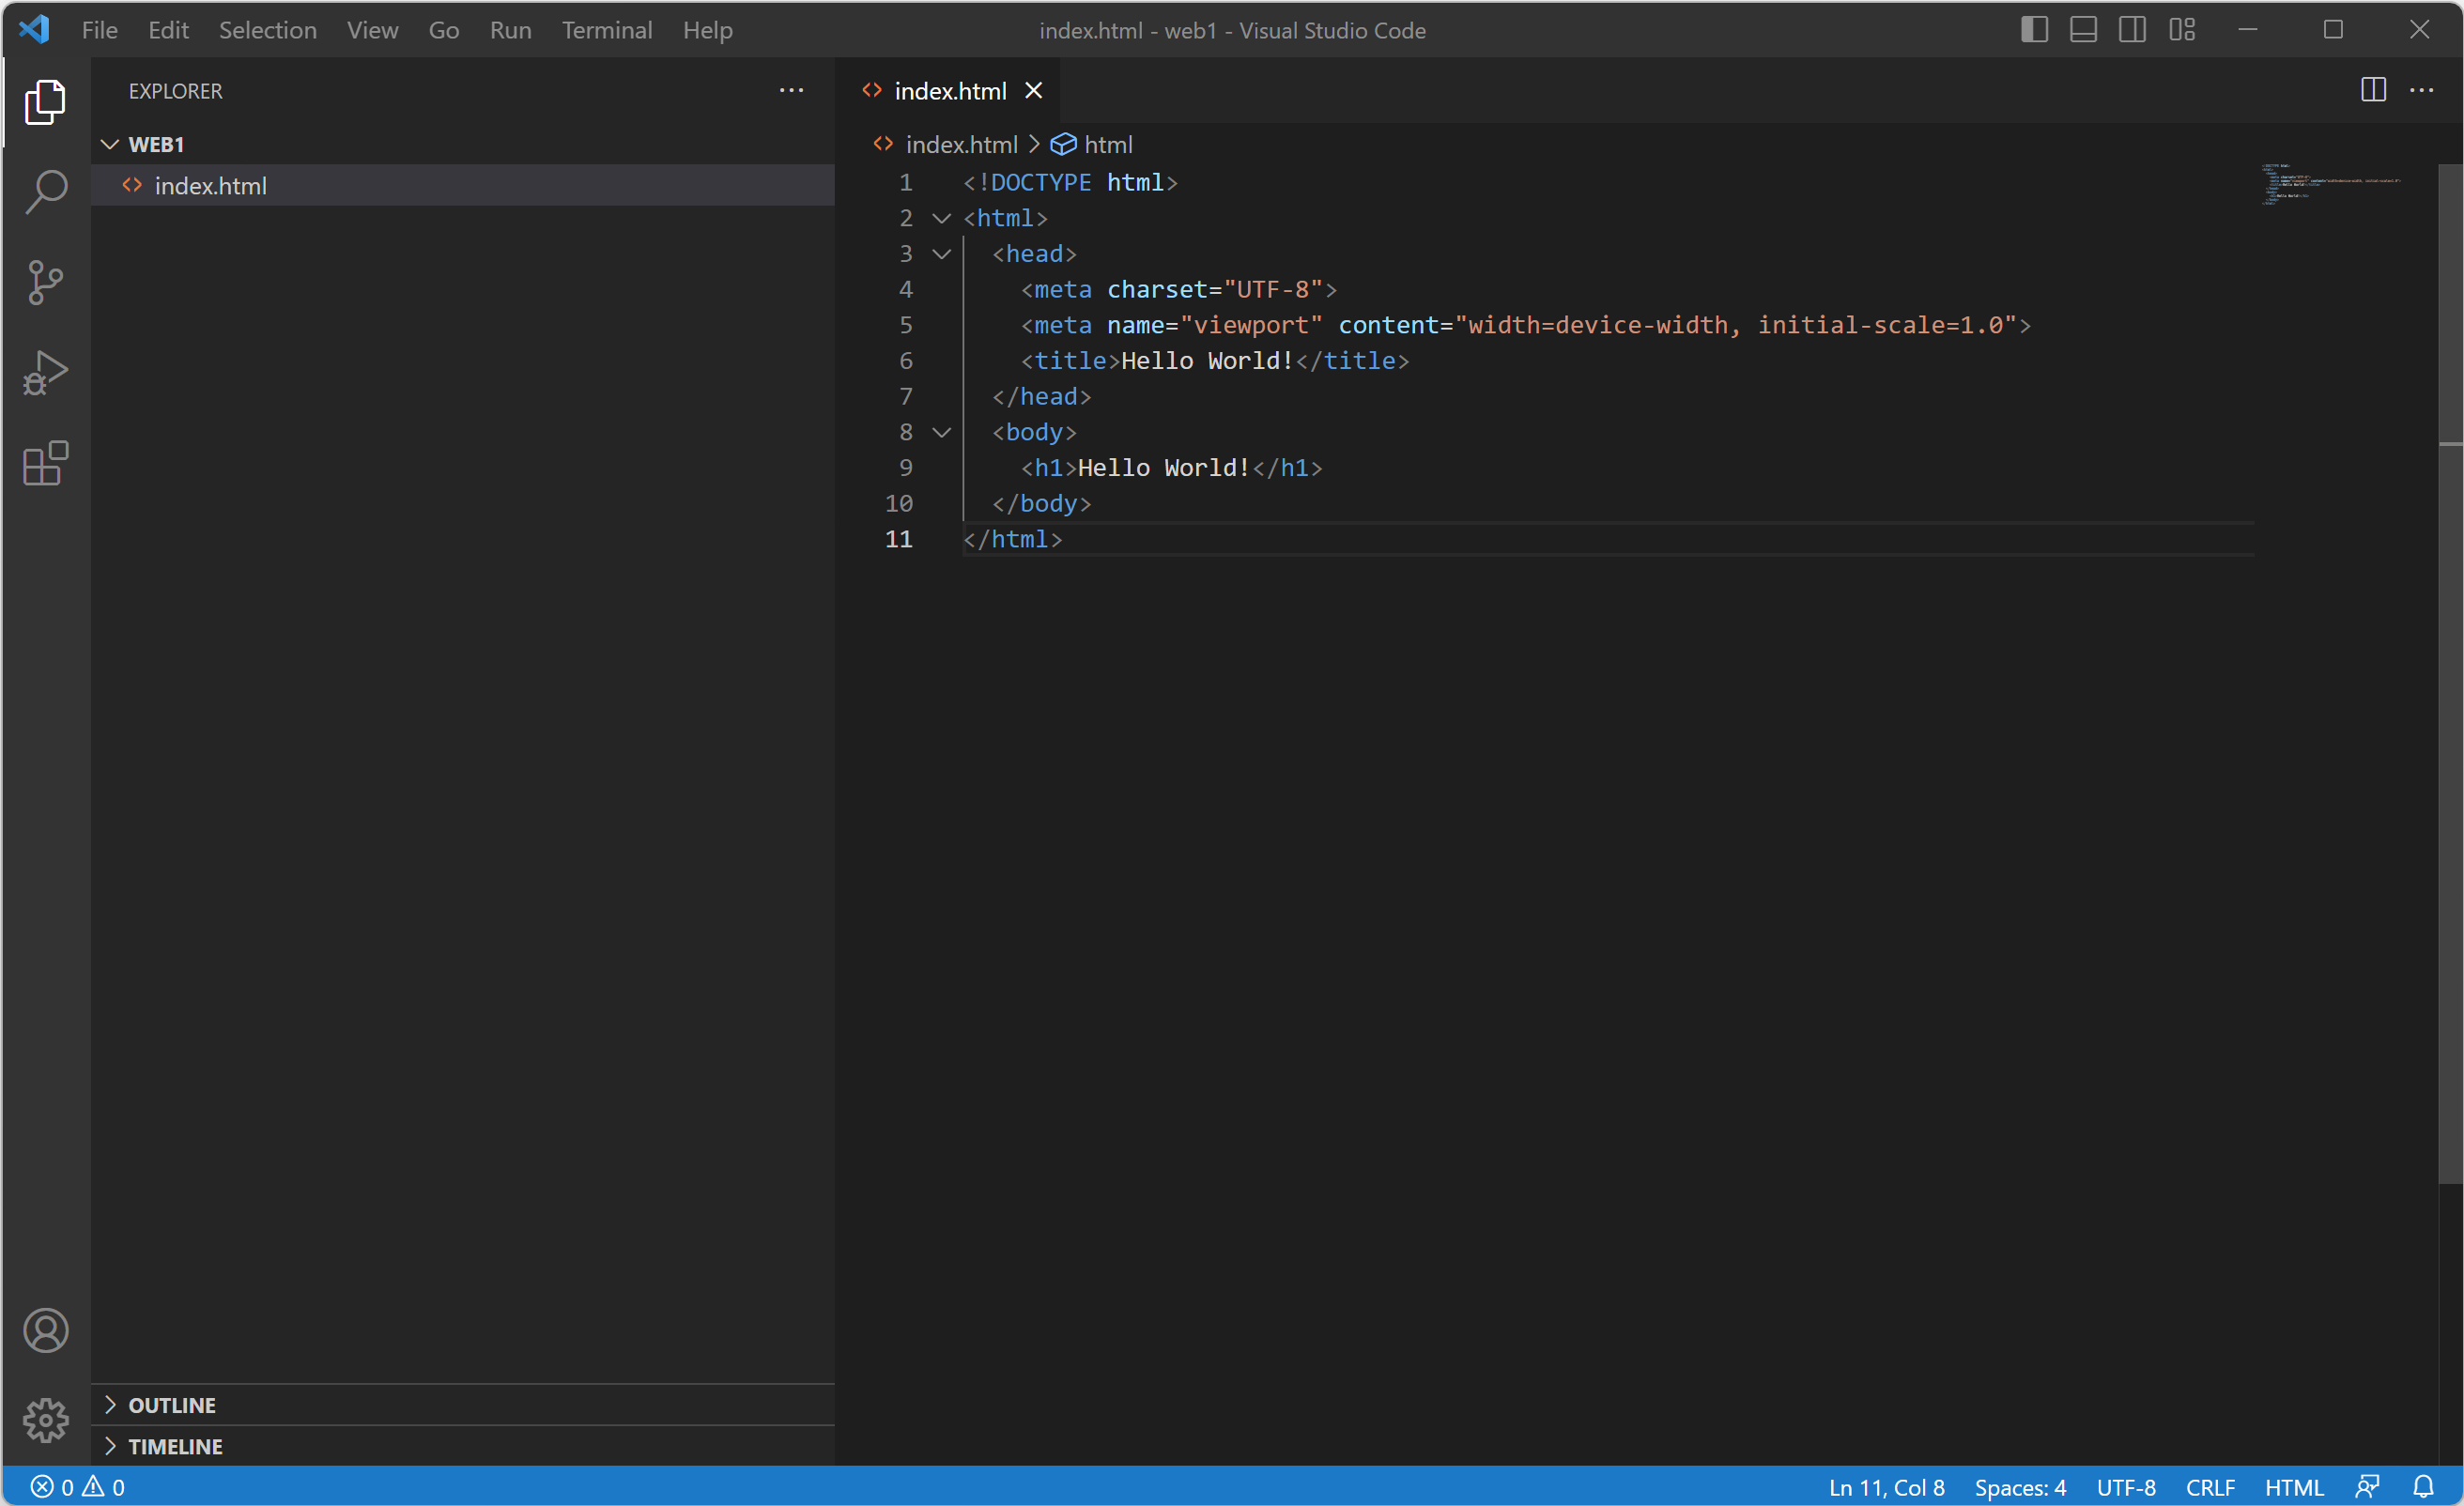Open the Selection menu

point(267,30)
